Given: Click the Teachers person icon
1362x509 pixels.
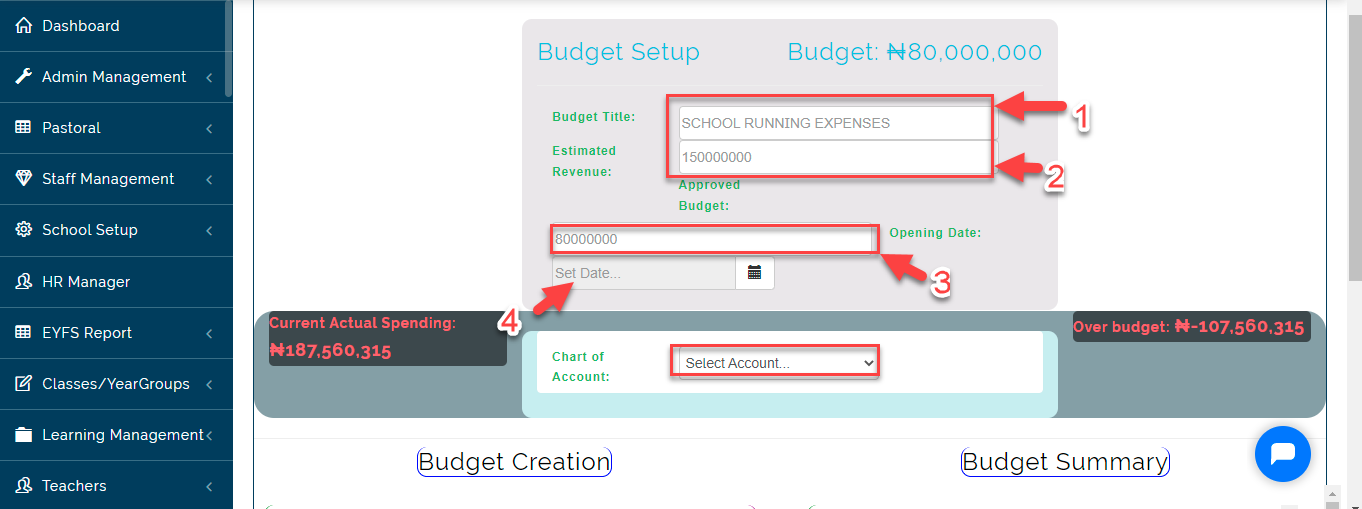Looking at the screenshot, I should [24, 486].
